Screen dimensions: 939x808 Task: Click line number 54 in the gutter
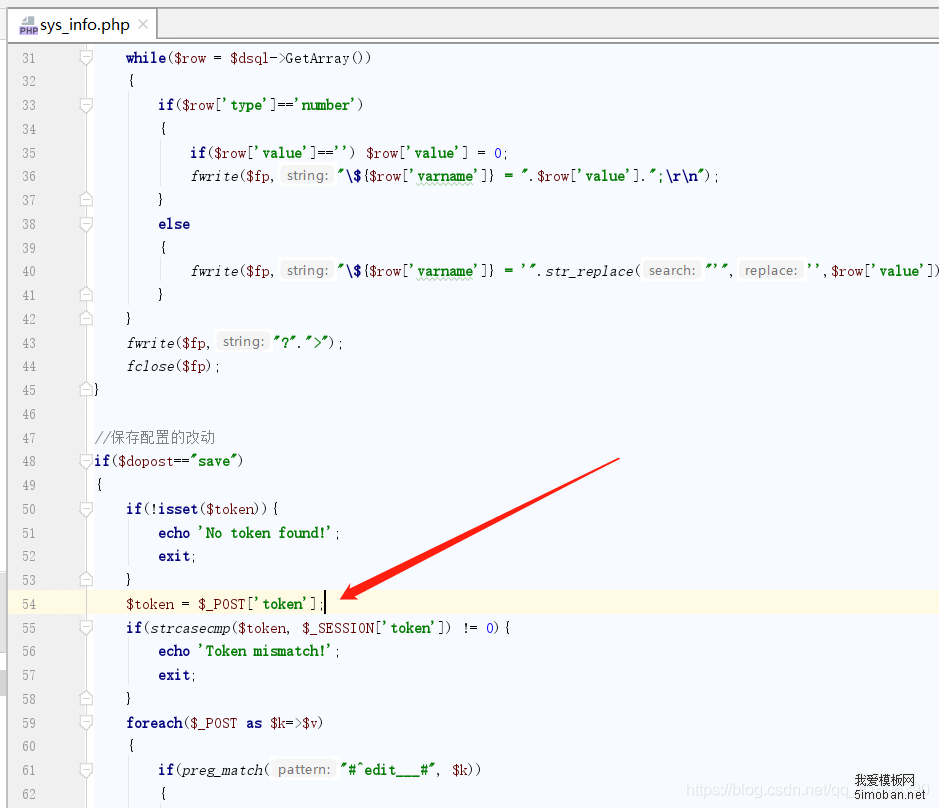[28, 604]
